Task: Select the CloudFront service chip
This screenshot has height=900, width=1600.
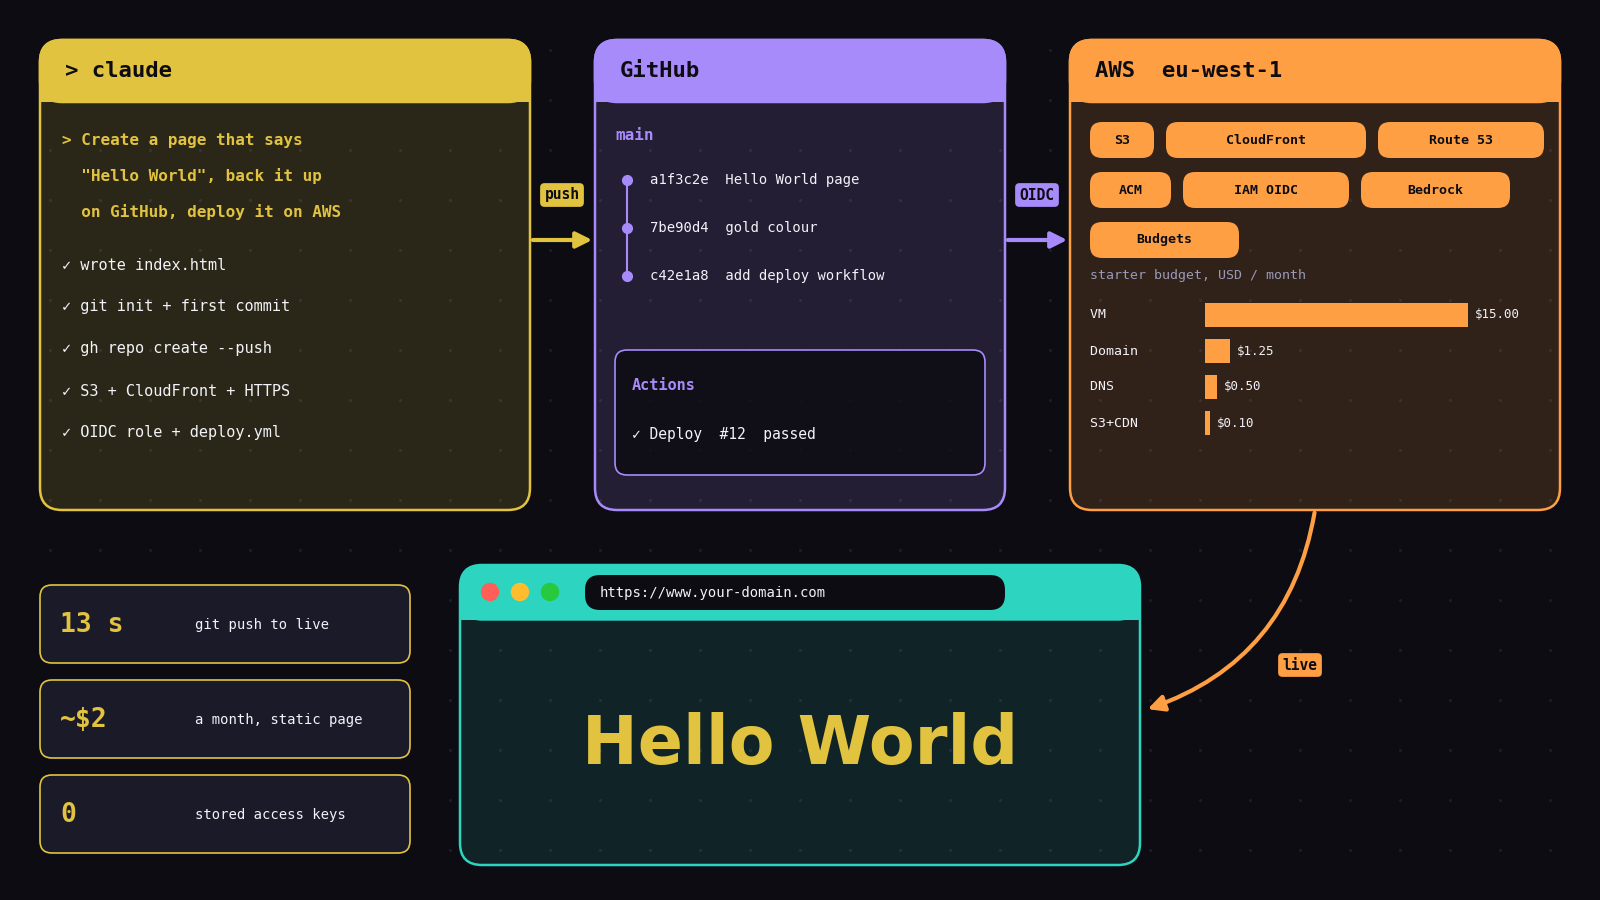Action: [1265, 140]
